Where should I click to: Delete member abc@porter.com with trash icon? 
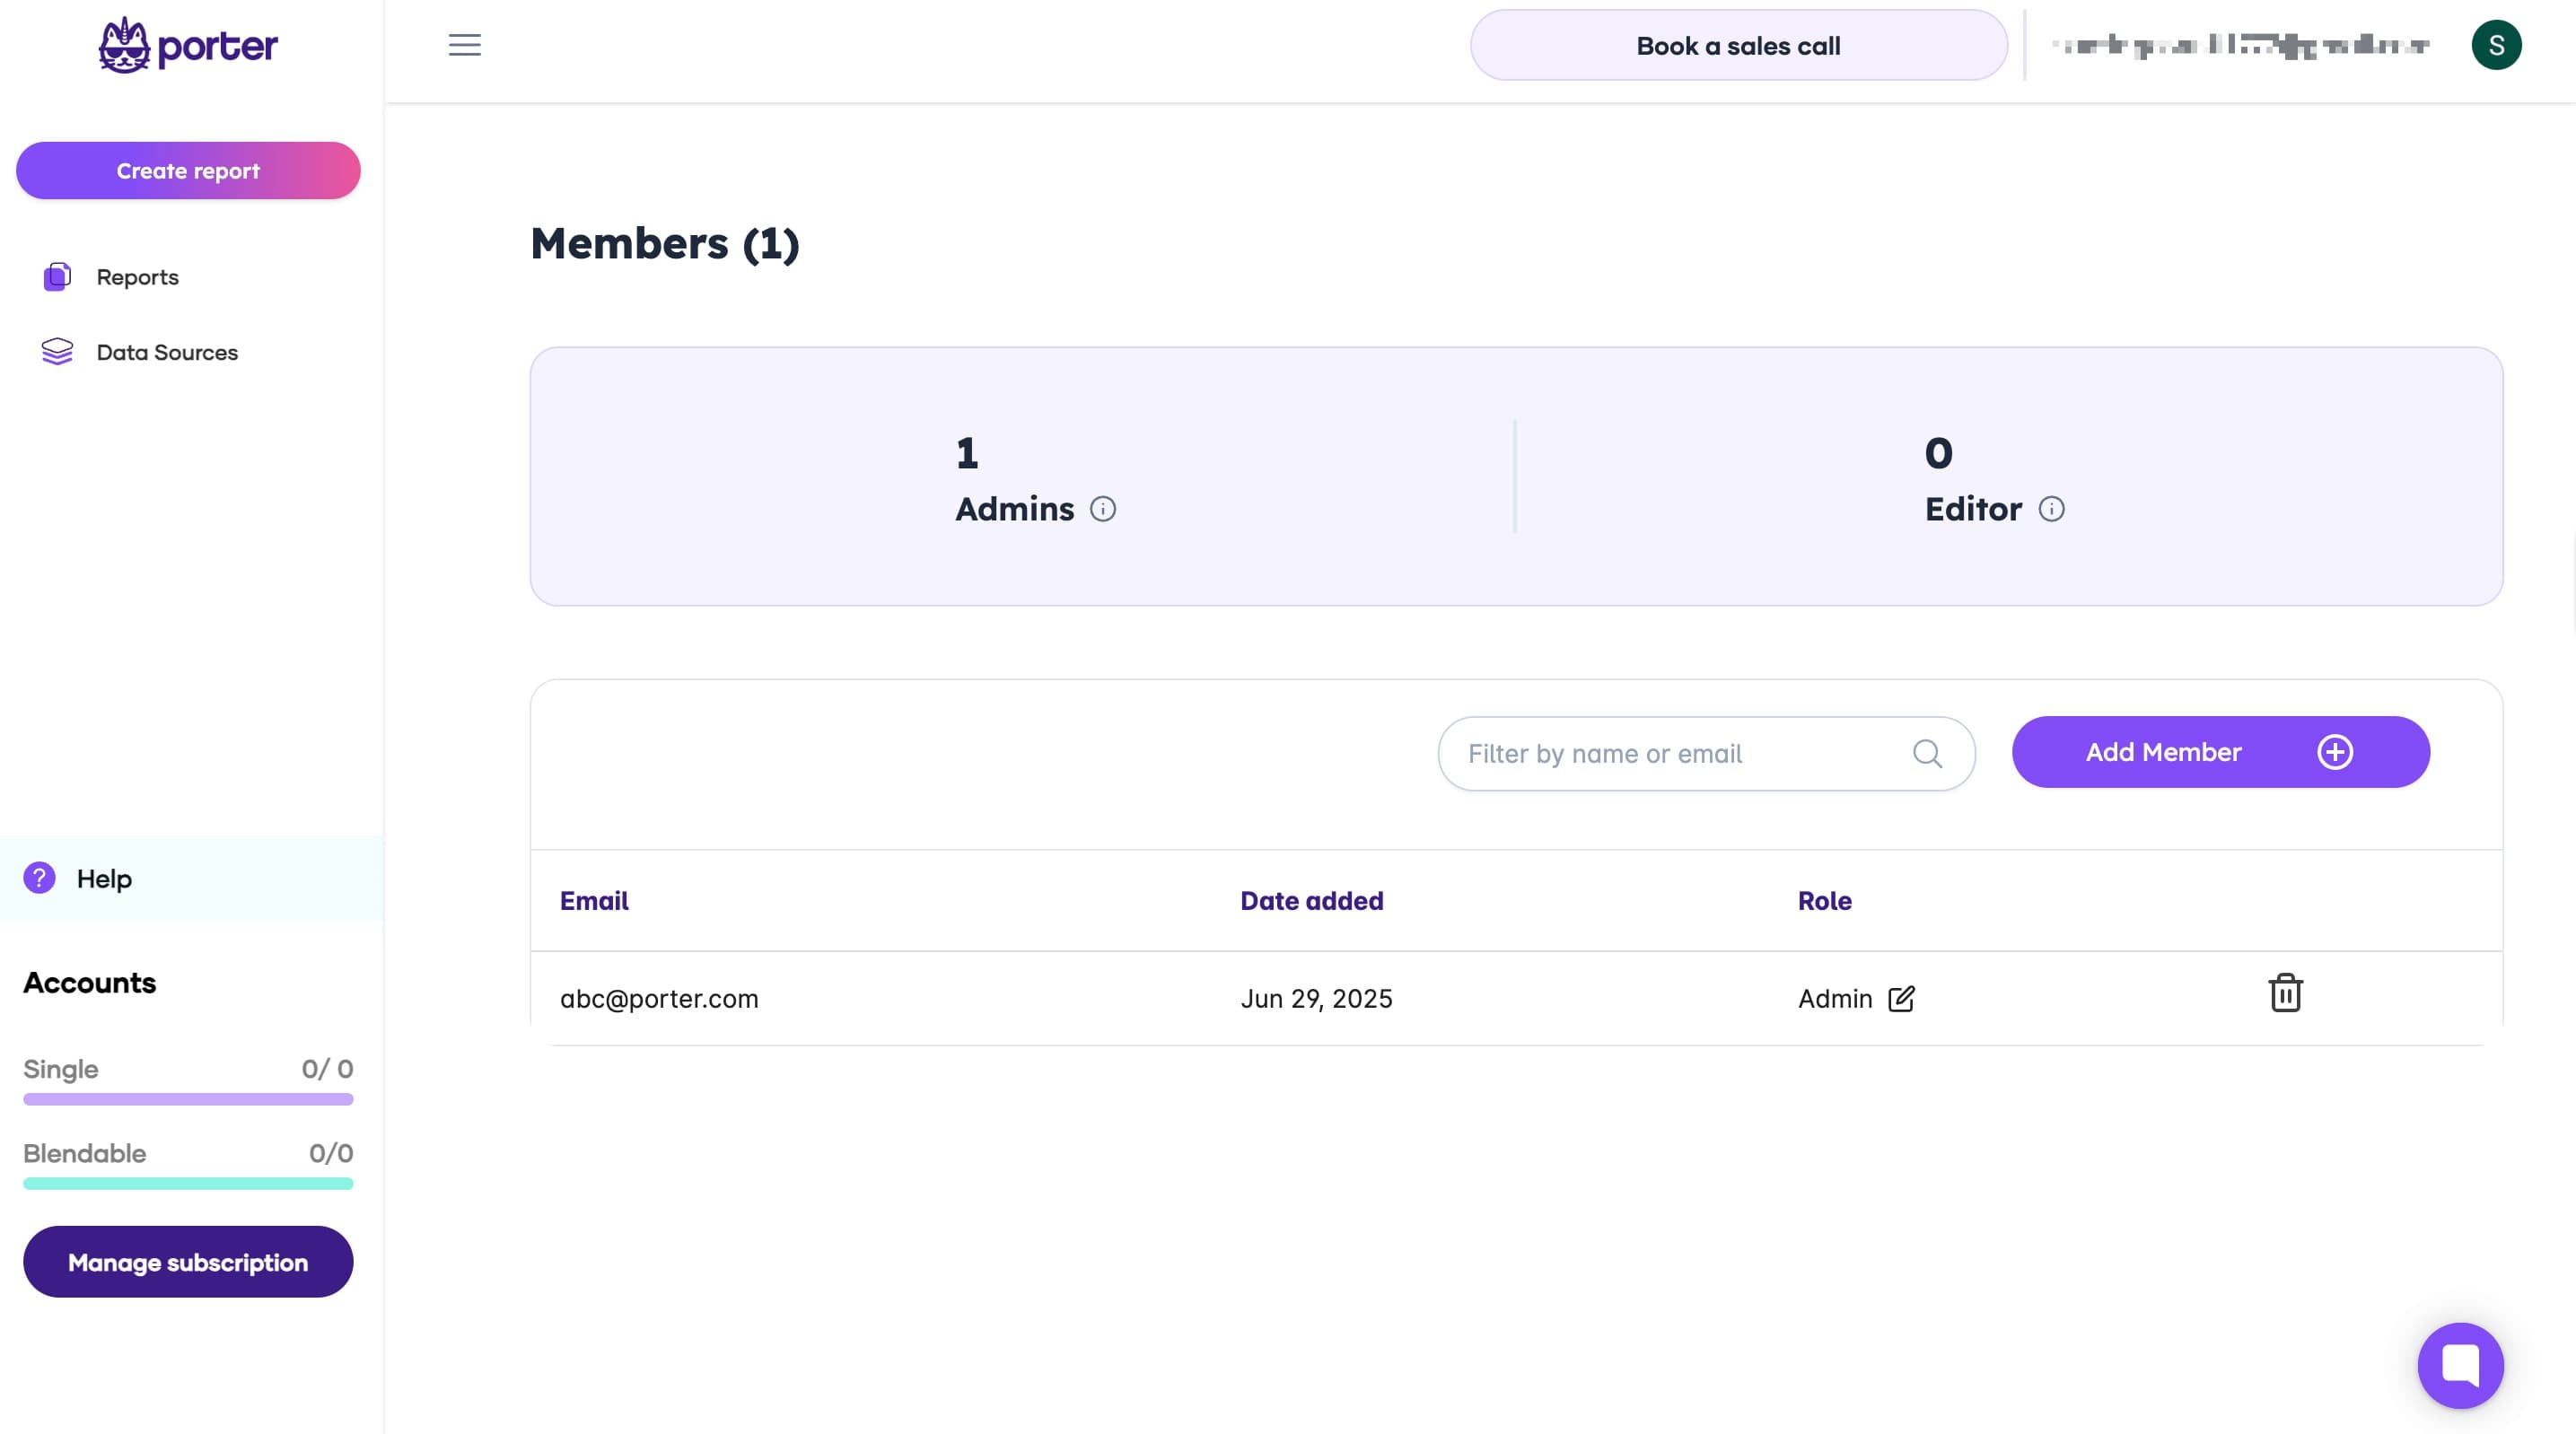pos(2284,993)
